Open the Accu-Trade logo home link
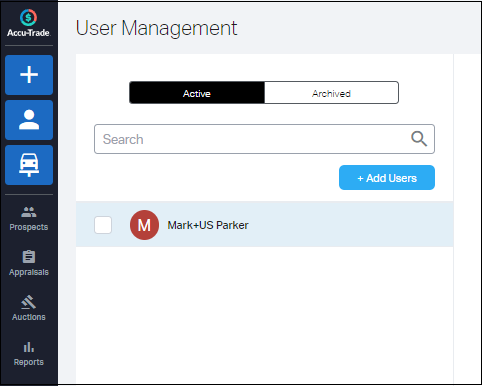The height and width of the screenshot is (386, 482). (29, 23)
